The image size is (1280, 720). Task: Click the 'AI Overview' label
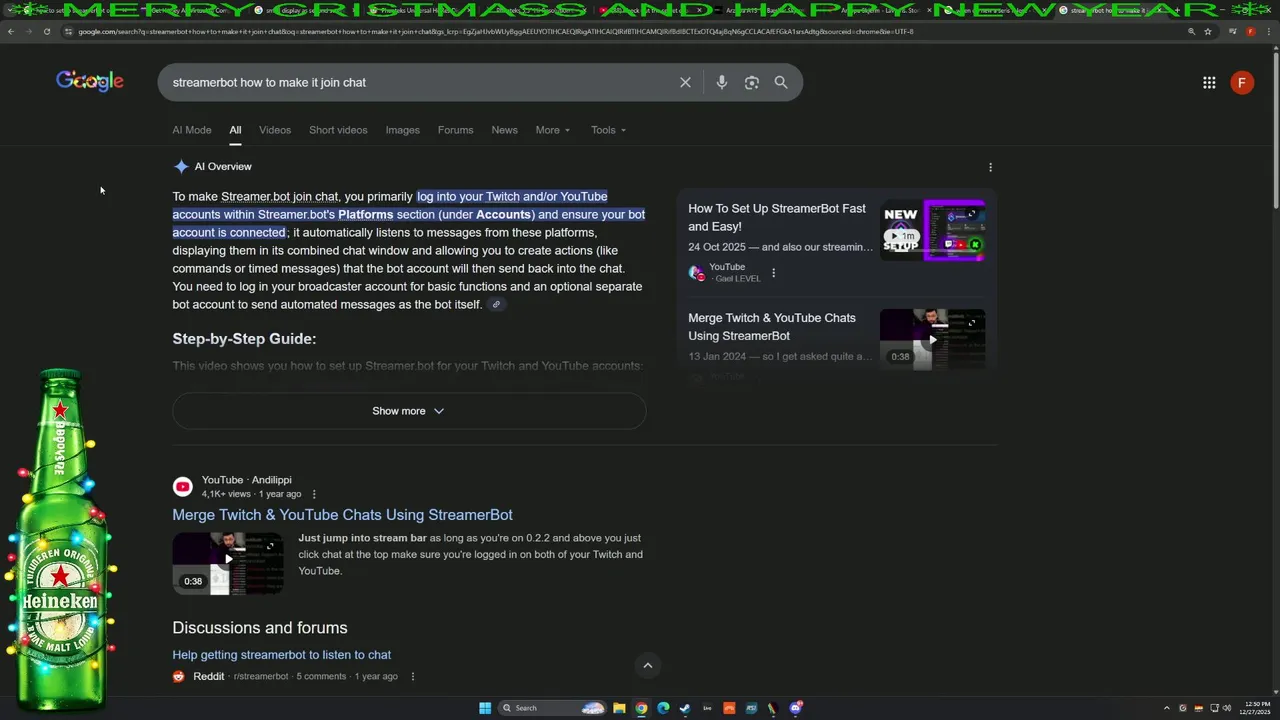[223, 167]
